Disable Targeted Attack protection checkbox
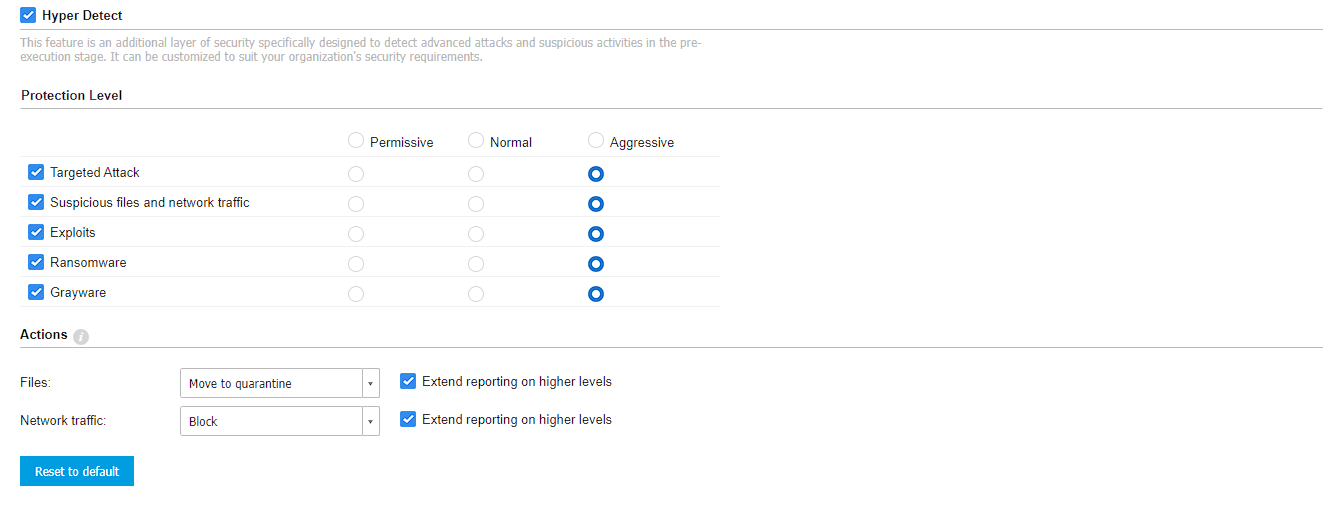Viewport: 1341px width, 526px height. point(36,172)
